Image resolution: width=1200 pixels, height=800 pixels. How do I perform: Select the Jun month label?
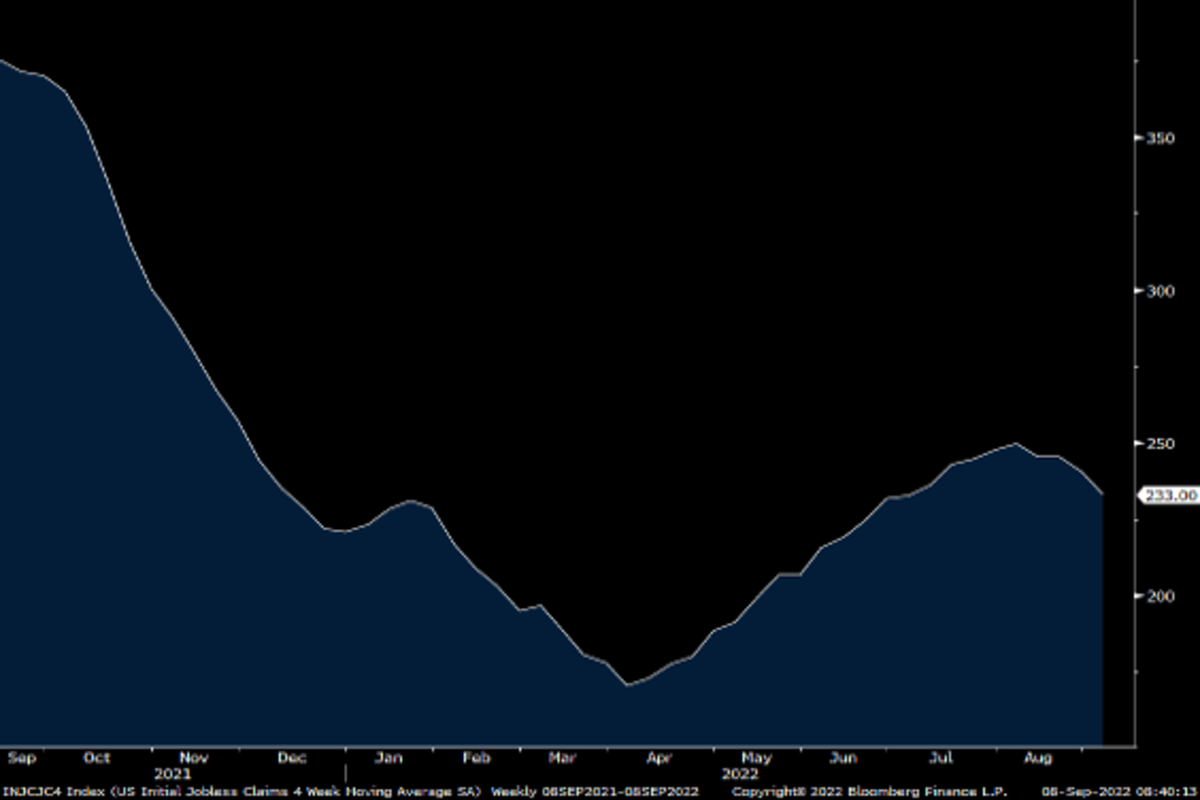tap(845, 758)
